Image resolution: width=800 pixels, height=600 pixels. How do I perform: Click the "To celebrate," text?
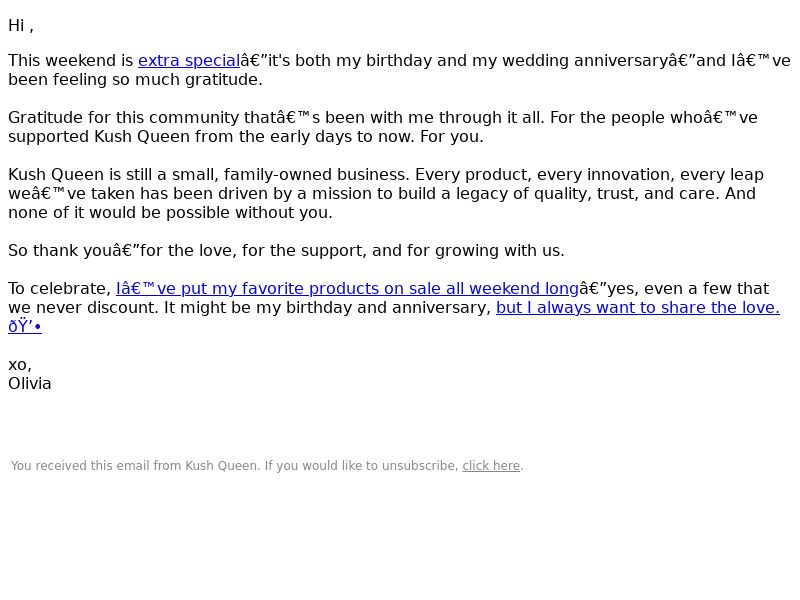[60, 289]
